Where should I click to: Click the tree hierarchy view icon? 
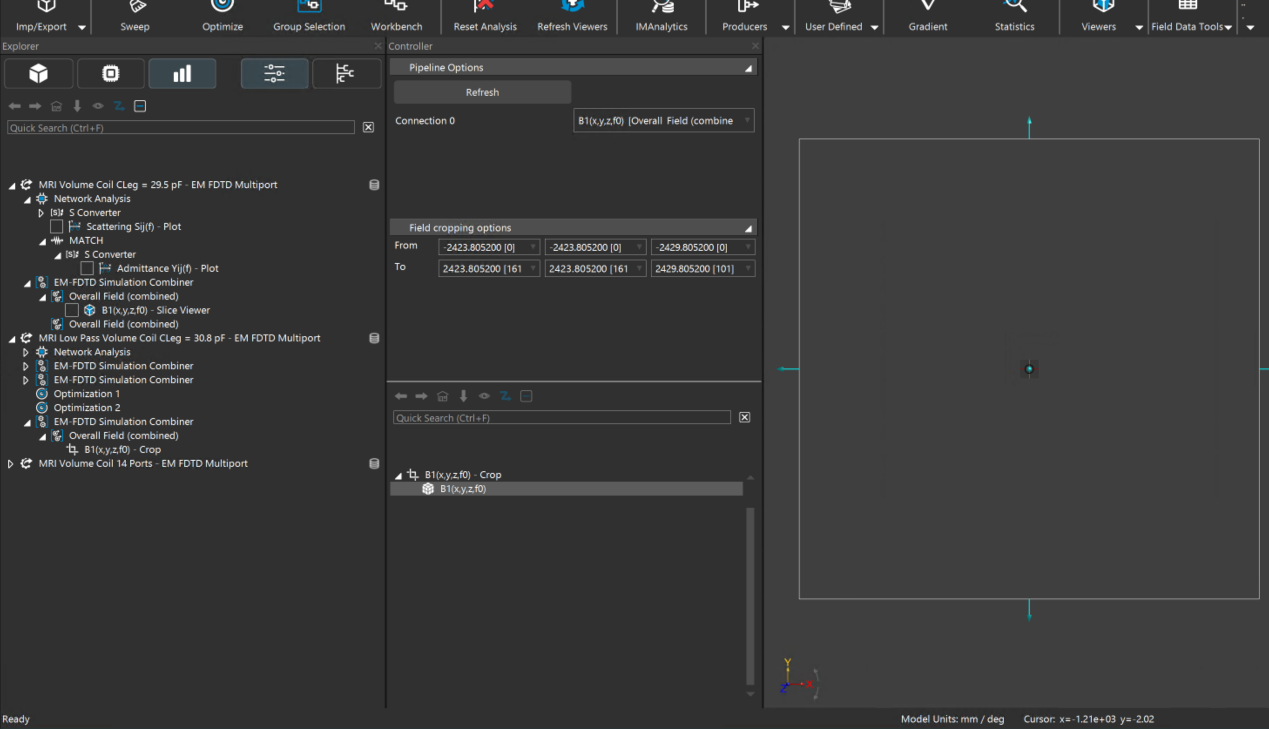[x=346, y=73]
